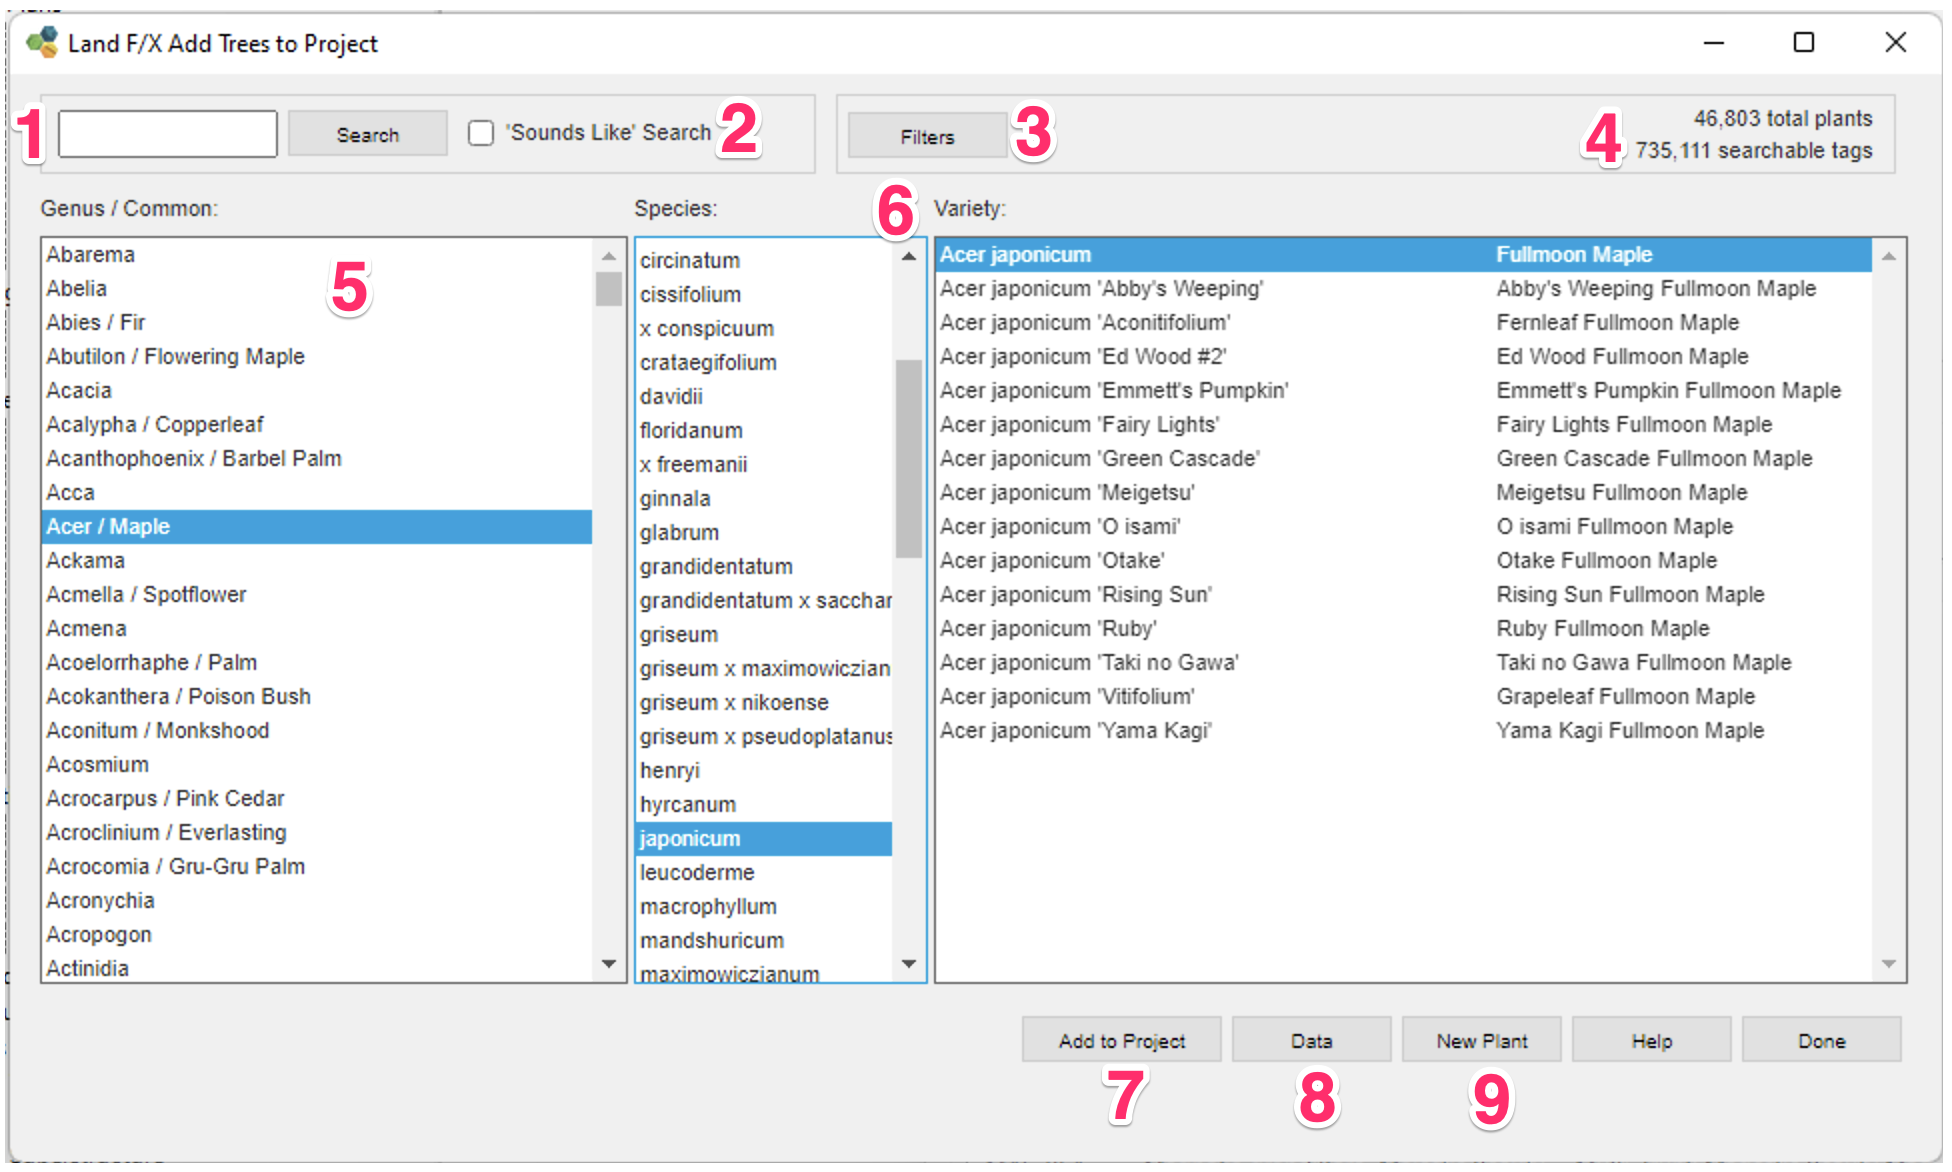Select crataegifolium species

[764, 363]
